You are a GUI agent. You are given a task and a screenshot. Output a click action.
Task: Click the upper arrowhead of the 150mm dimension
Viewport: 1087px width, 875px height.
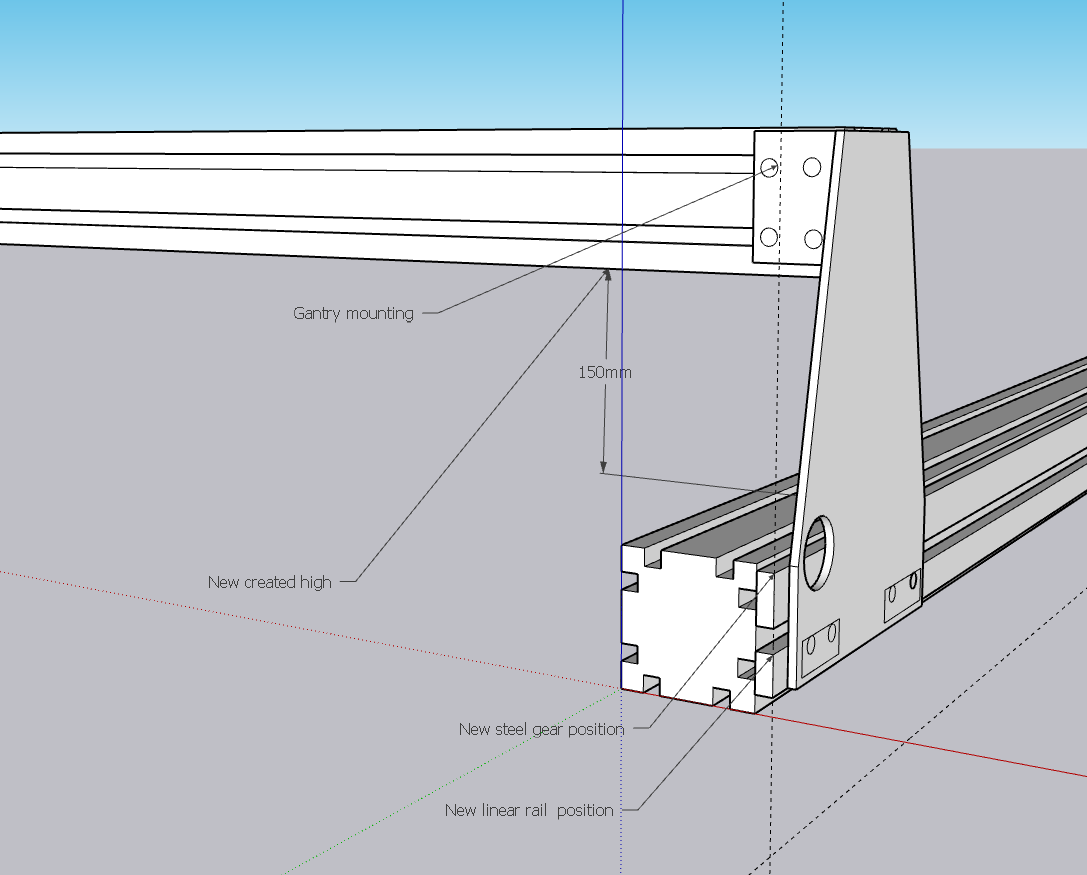(605, 274)
